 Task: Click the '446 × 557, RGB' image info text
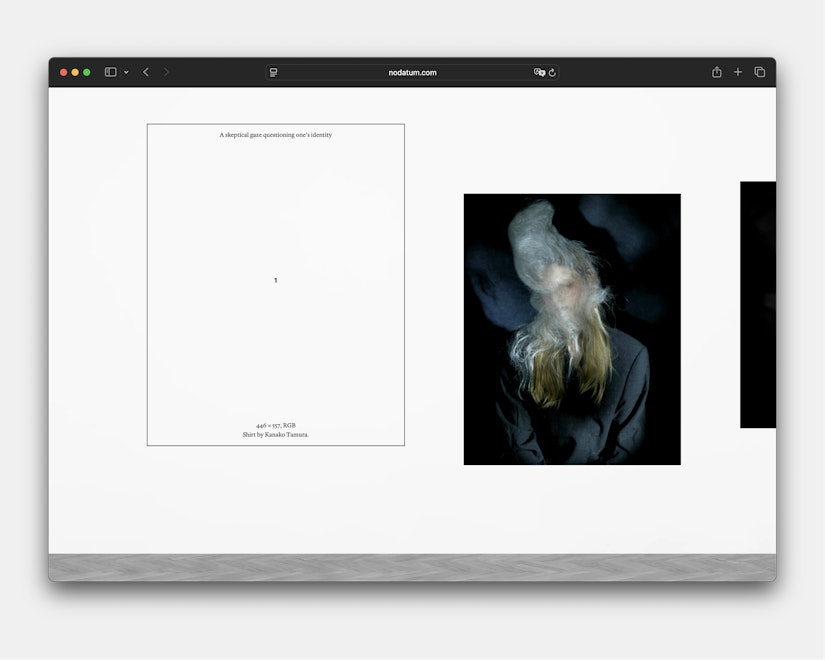[x=275, y=425]
